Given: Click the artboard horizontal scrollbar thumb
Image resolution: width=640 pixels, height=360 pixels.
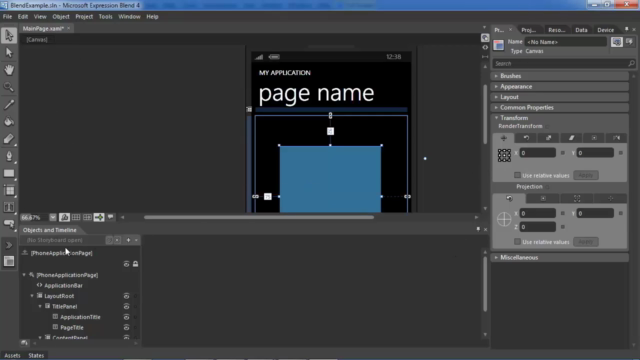Looking at the screenshot, I should [259, 217].
